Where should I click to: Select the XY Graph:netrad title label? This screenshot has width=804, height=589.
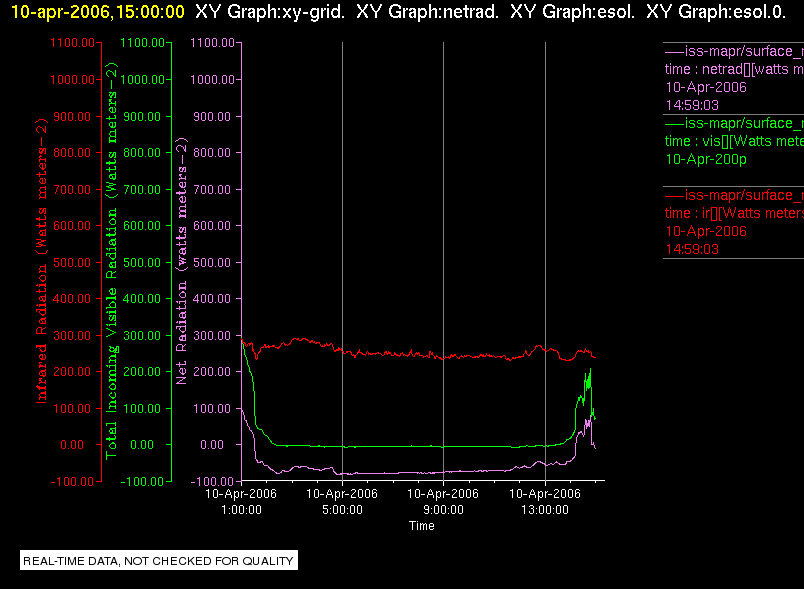coord(427,12)
